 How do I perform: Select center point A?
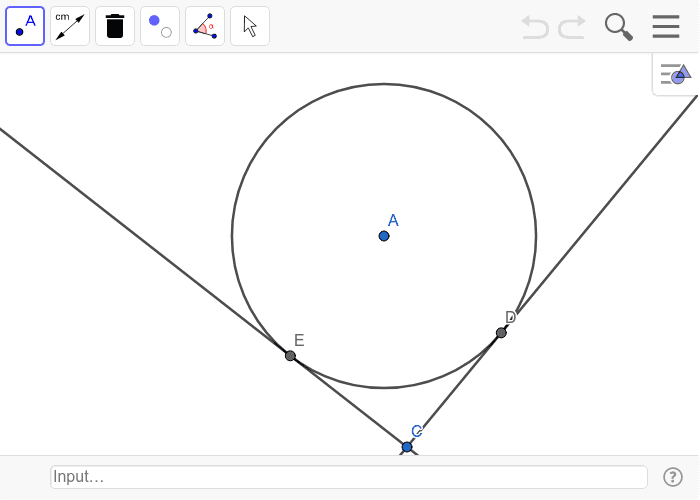[x=383, y=236]
